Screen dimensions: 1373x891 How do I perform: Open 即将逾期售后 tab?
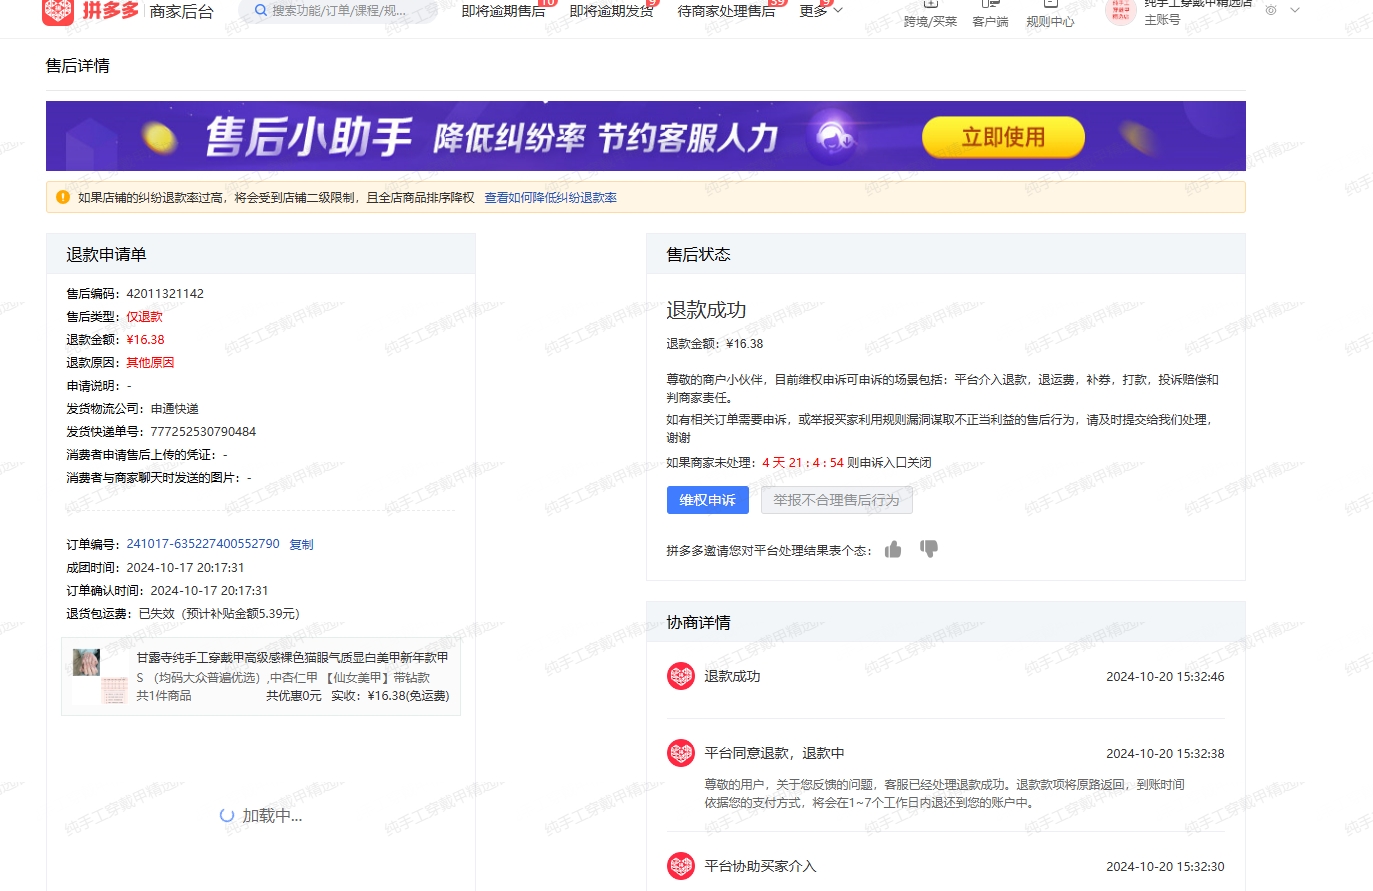pos(503,11)
